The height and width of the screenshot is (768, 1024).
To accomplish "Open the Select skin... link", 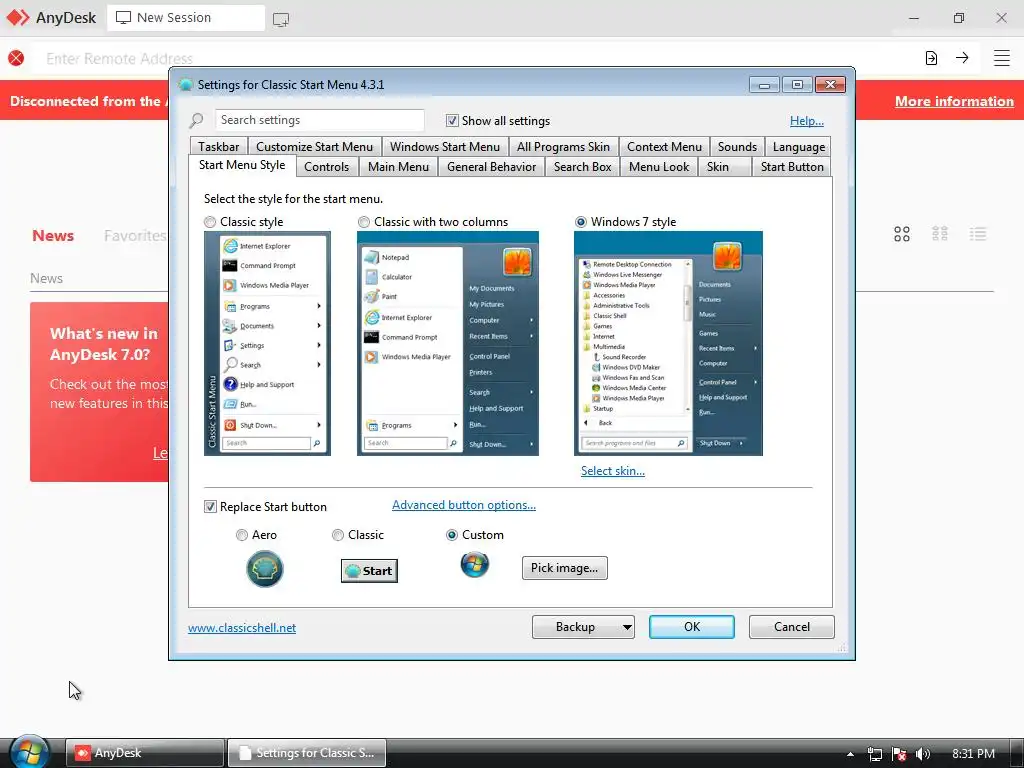I will 613,471.
